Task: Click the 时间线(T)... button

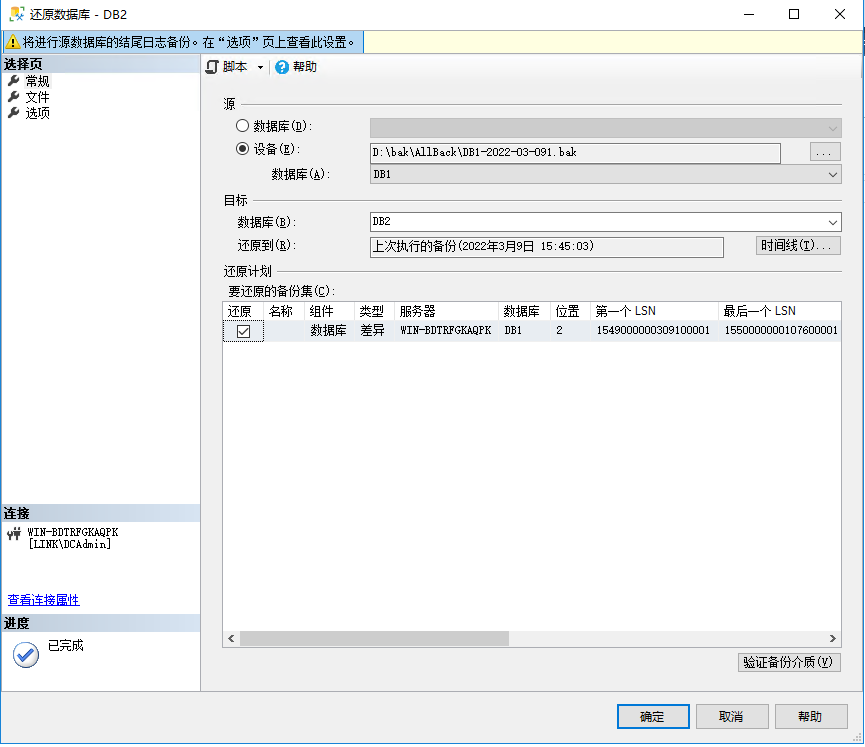Action: pos(798,246)
